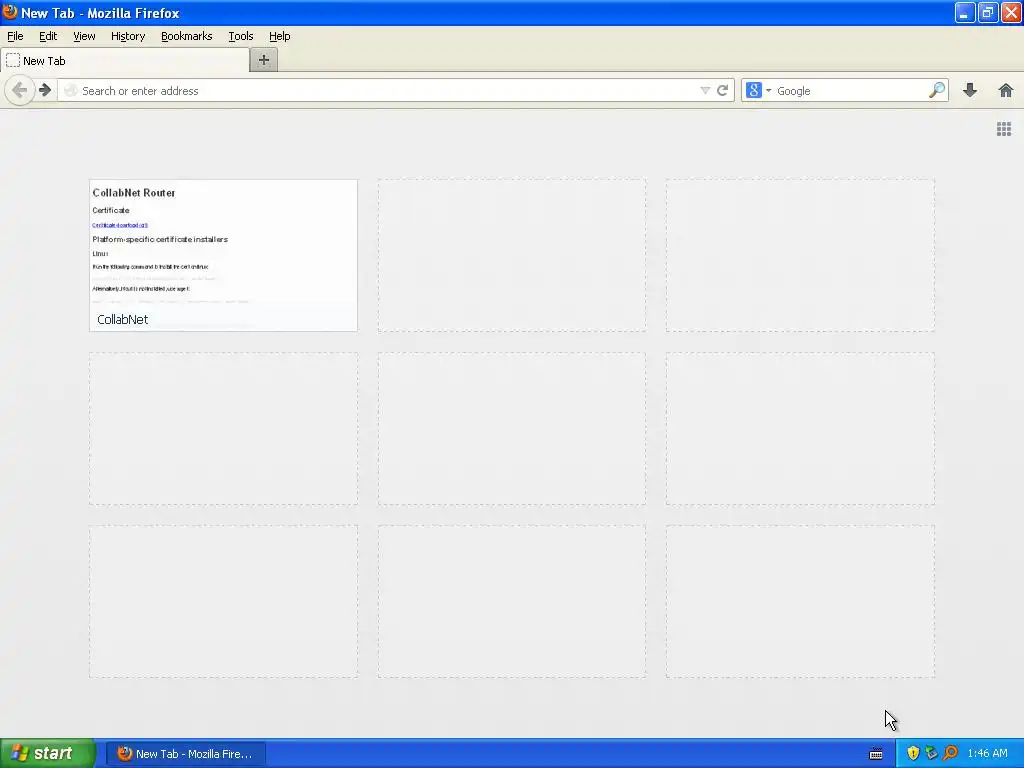1024x768 pixels.
Task: Select the New Tab tab
Action: [x=124, y=61]
